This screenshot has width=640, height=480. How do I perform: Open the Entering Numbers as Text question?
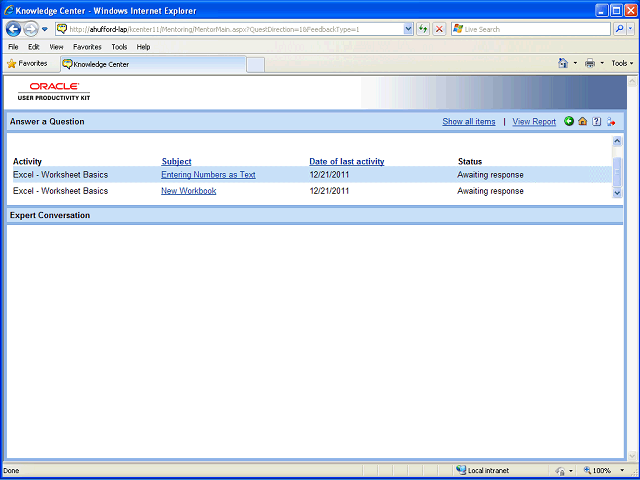click(208, 175)
